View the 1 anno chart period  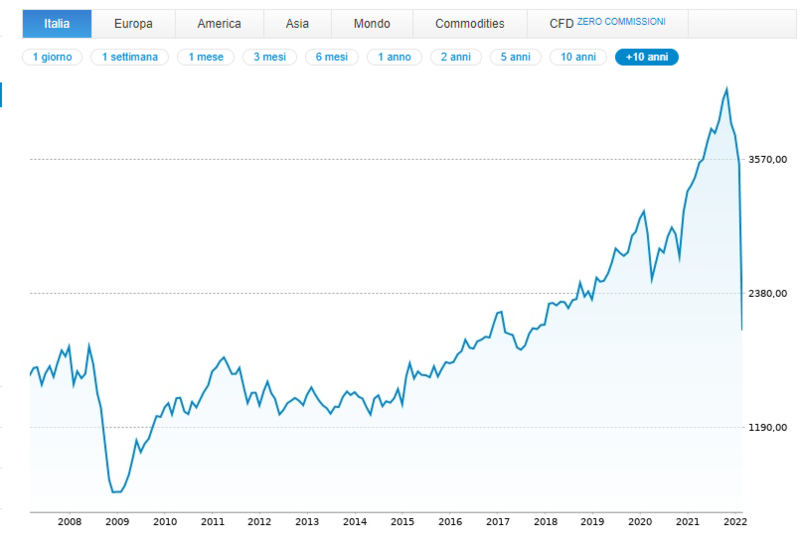click(x=394, y=57)
